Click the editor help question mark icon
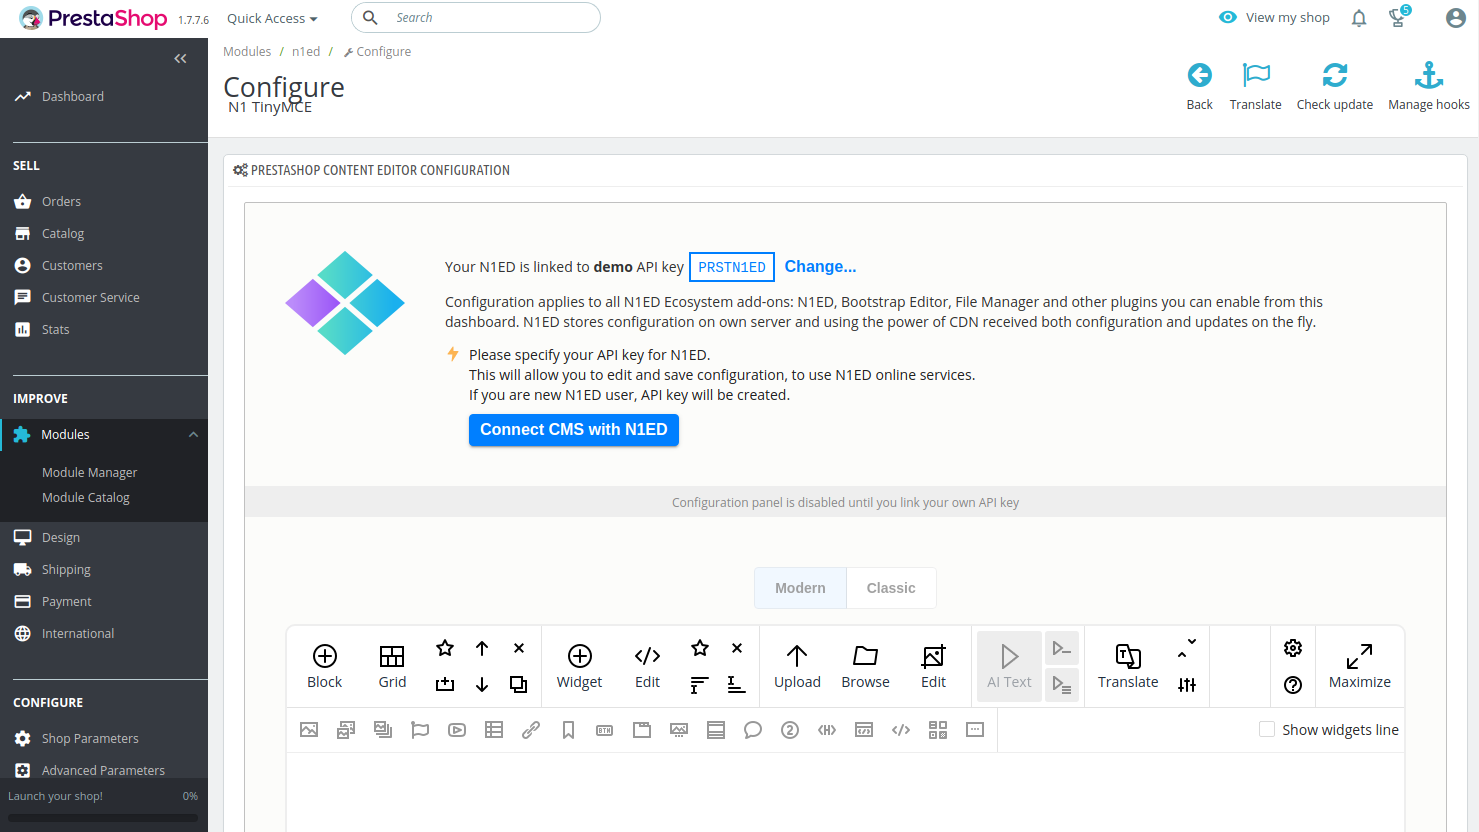Screen dimensions: 1479x832 point(1293,685)
